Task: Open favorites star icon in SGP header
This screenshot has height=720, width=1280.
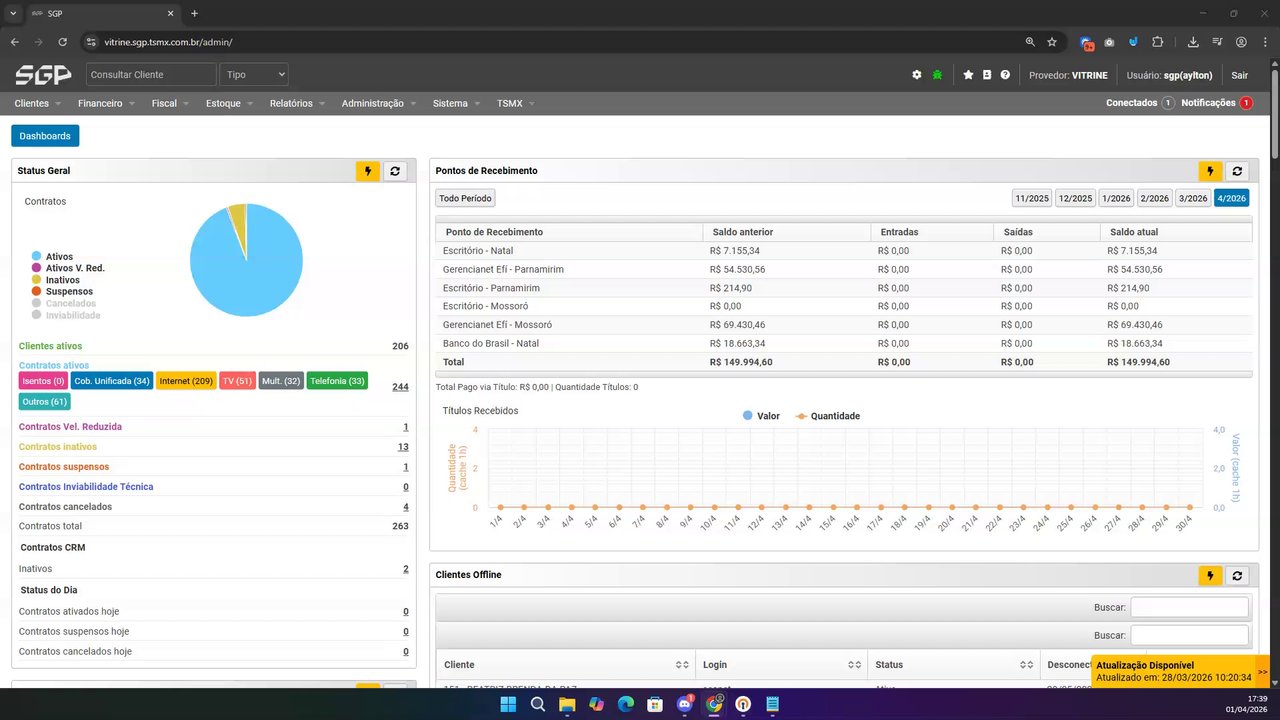Action: [x=968, y=75]
